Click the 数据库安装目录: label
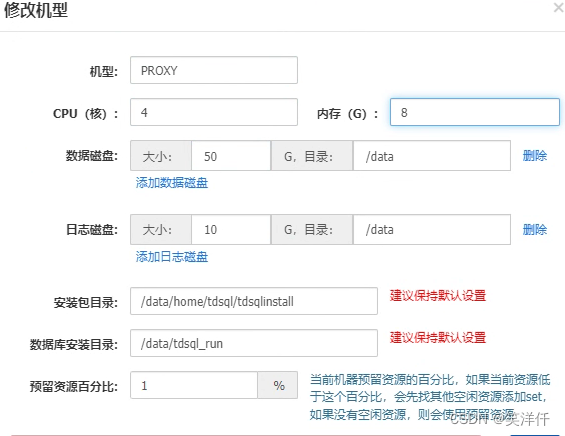Image resolution: width=565 pixels, height=436 pixels. [x=74, y=345]
